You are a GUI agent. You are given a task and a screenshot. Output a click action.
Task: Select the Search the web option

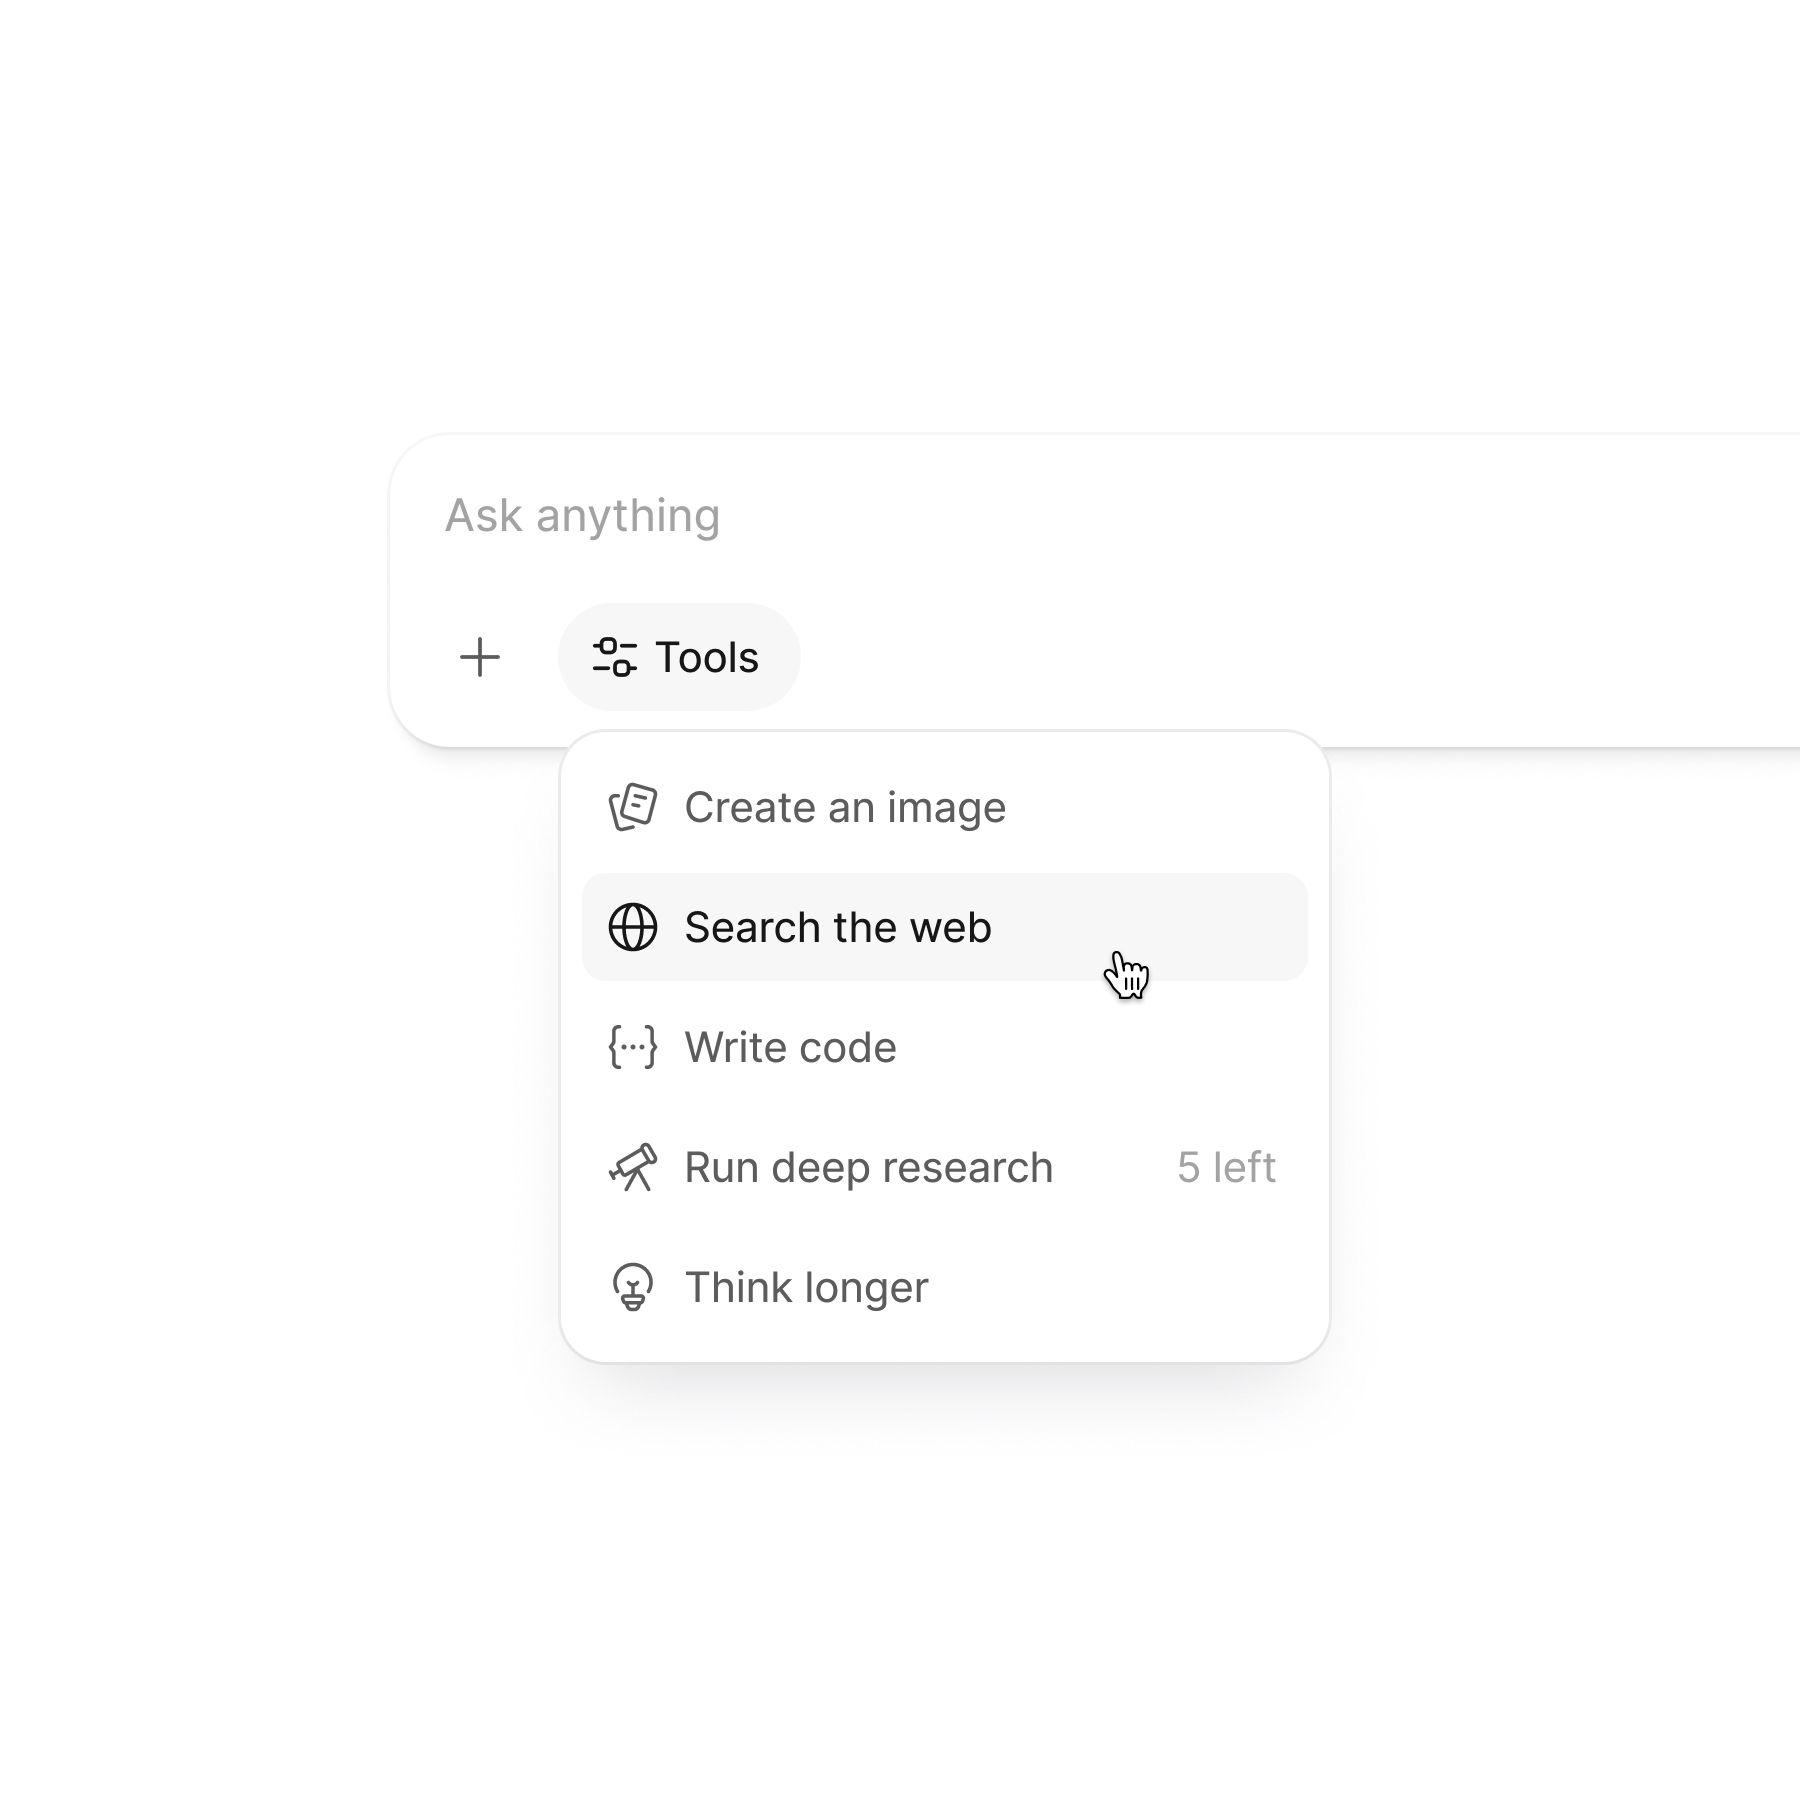[x=838, y=927]
